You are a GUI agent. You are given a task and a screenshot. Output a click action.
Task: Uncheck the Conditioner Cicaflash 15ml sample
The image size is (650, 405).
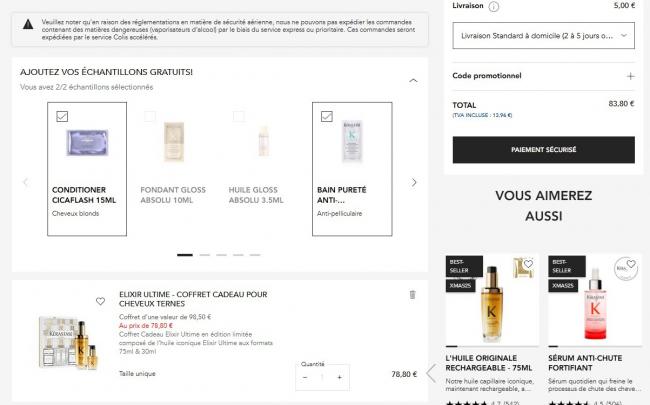click(62, 116)
